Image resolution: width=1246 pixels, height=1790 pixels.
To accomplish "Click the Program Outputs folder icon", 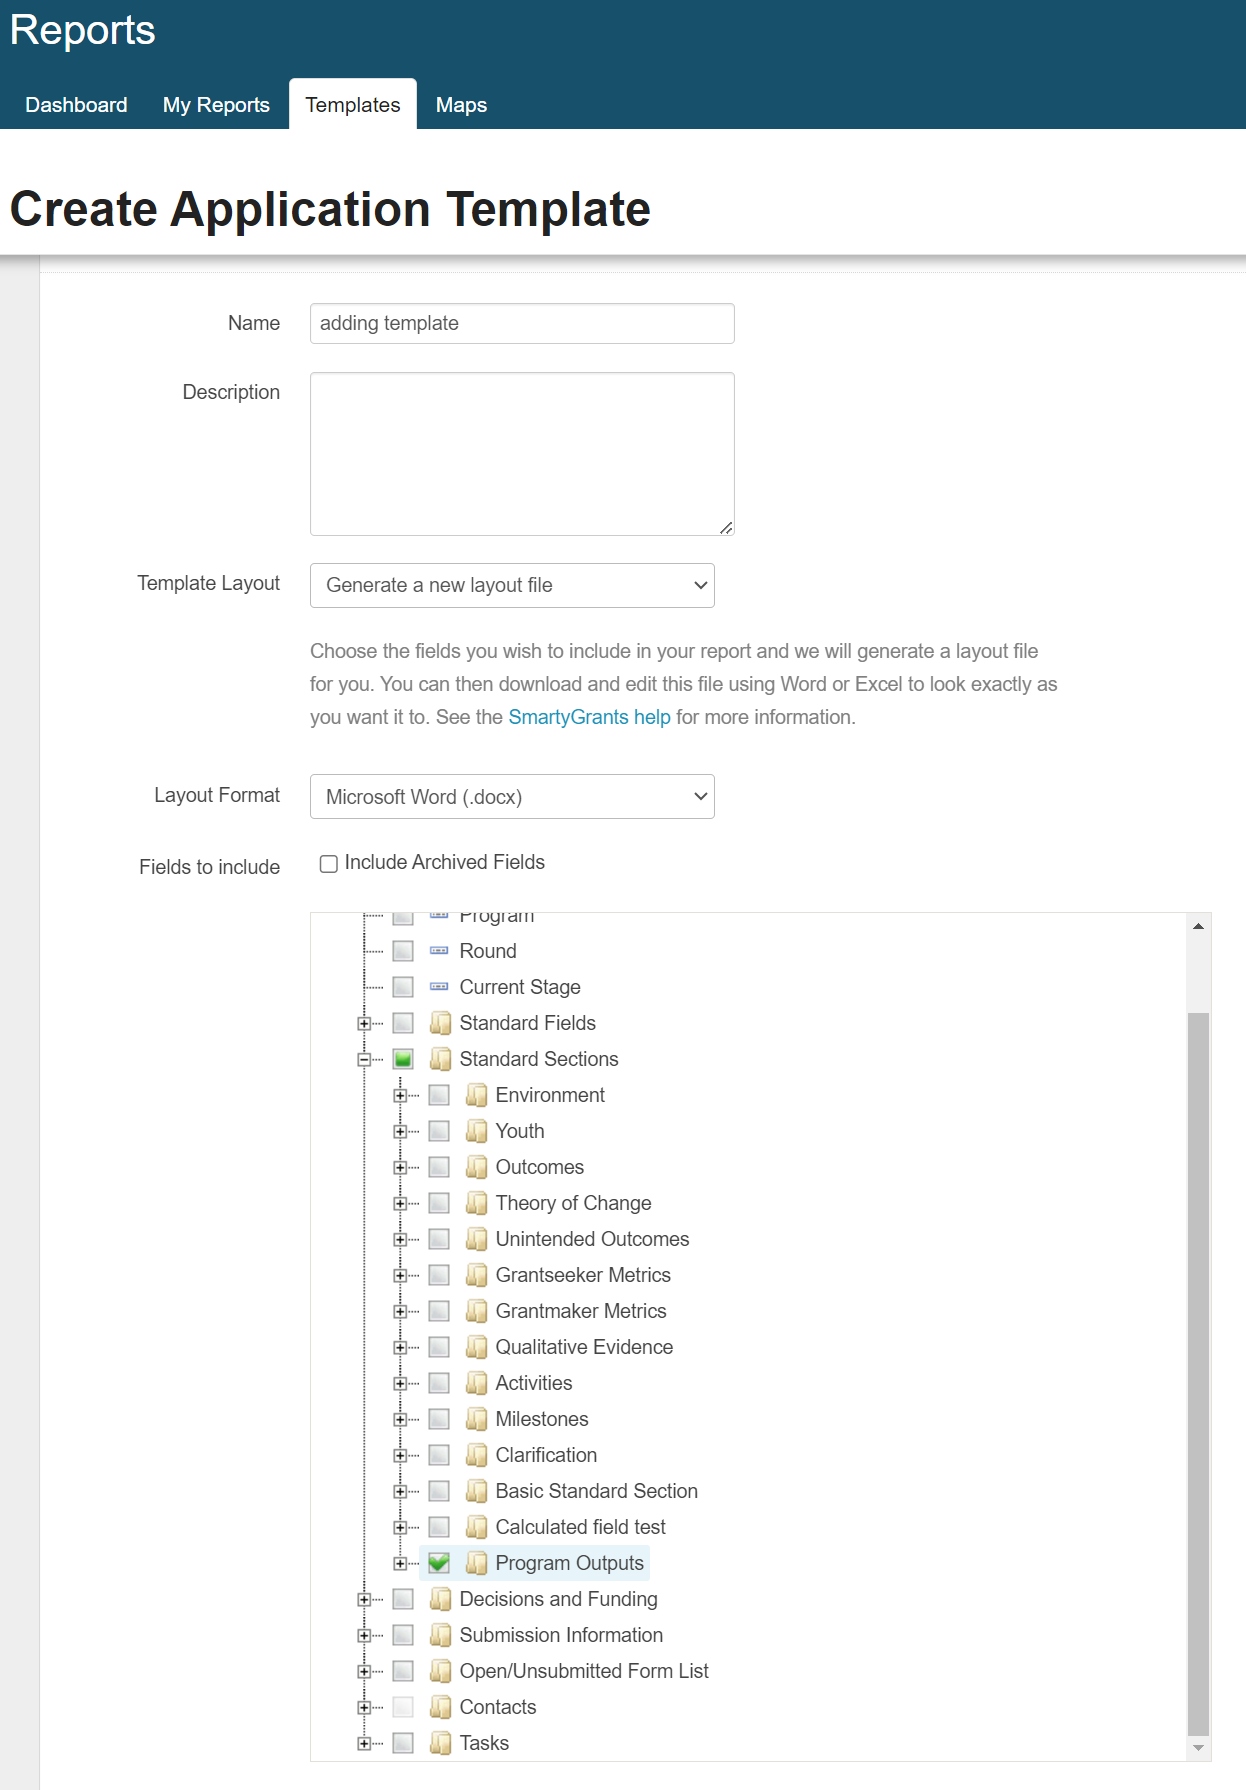I will 476,1563.
